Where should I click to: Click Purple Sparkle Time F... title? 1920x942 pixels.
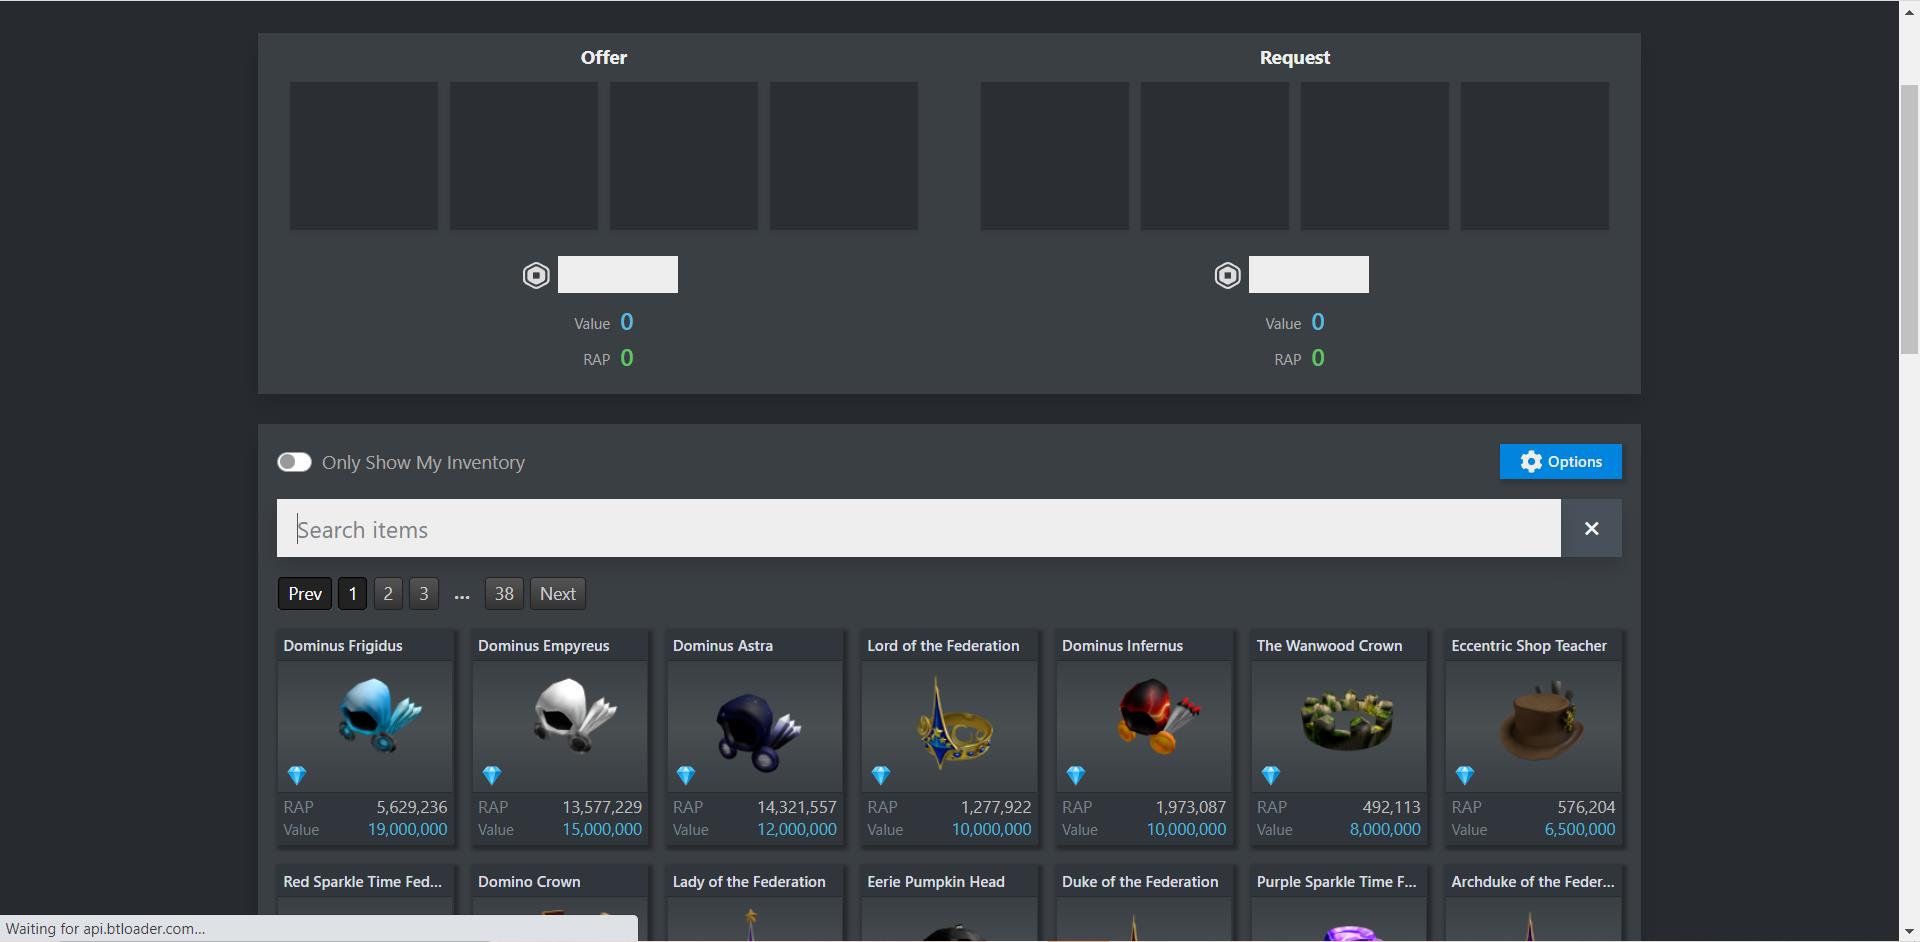pyautogui.click(x=1336, y=881)
